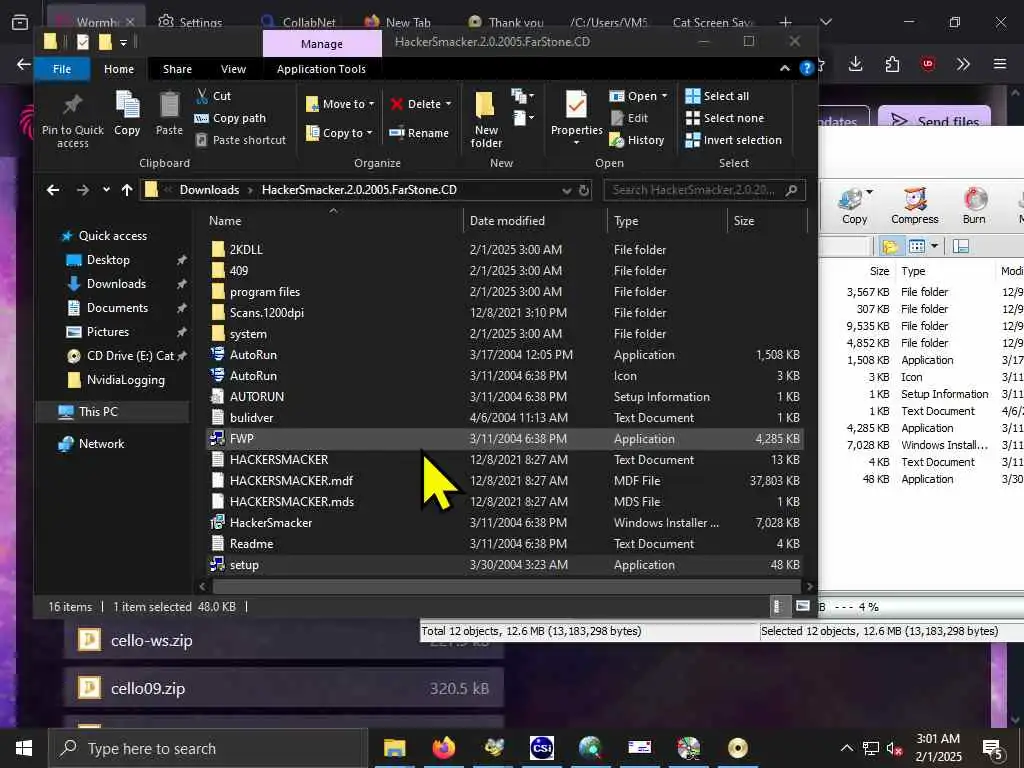This screenshot has width=1024, height=768.
Task: Select This PC in navigation pane
Action: tap(98, 411)
